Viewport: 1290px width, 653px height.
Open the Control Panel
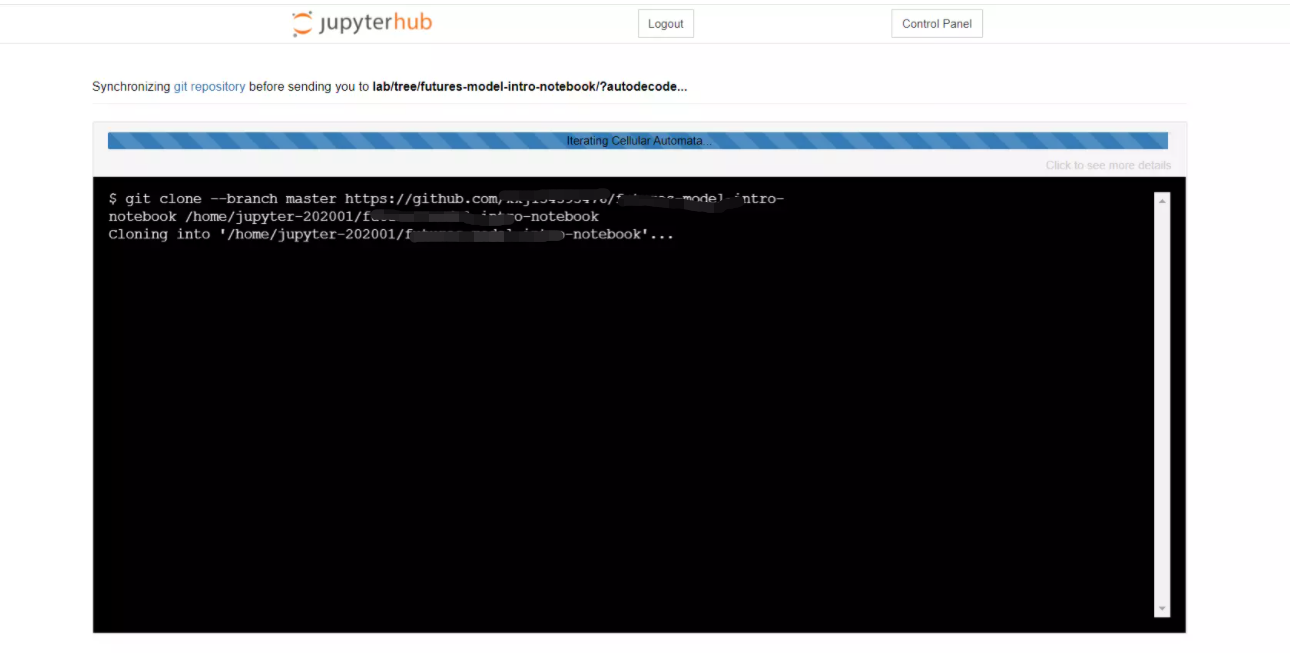coord(936,23)
